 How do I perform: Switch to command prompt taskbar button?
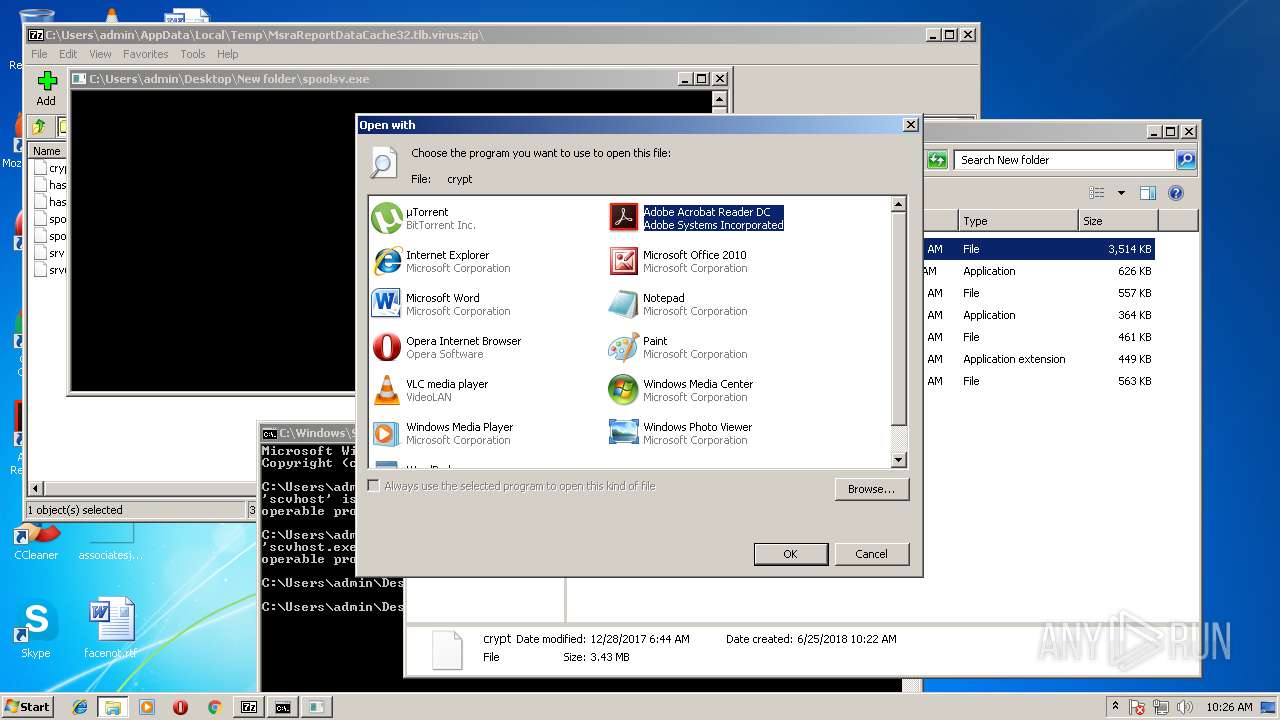(283, 707)
